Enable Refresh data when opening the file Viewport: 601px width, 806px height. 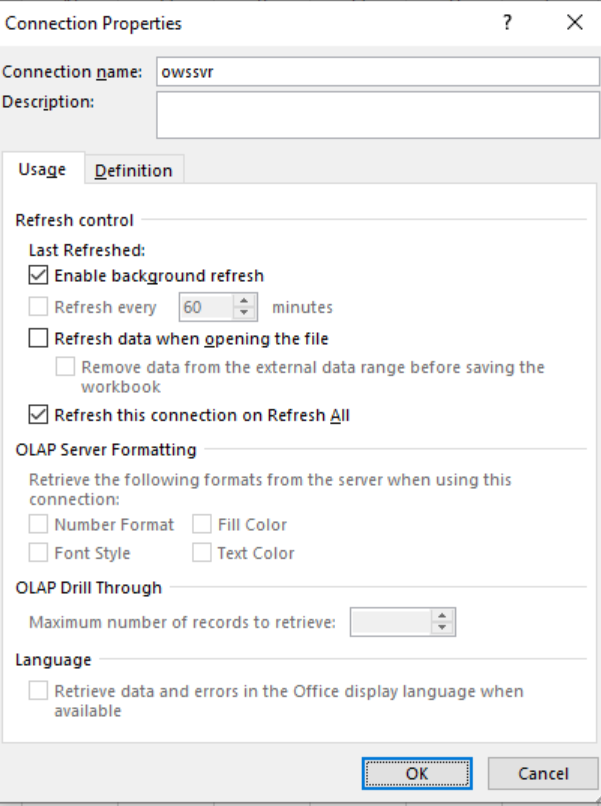38,339
